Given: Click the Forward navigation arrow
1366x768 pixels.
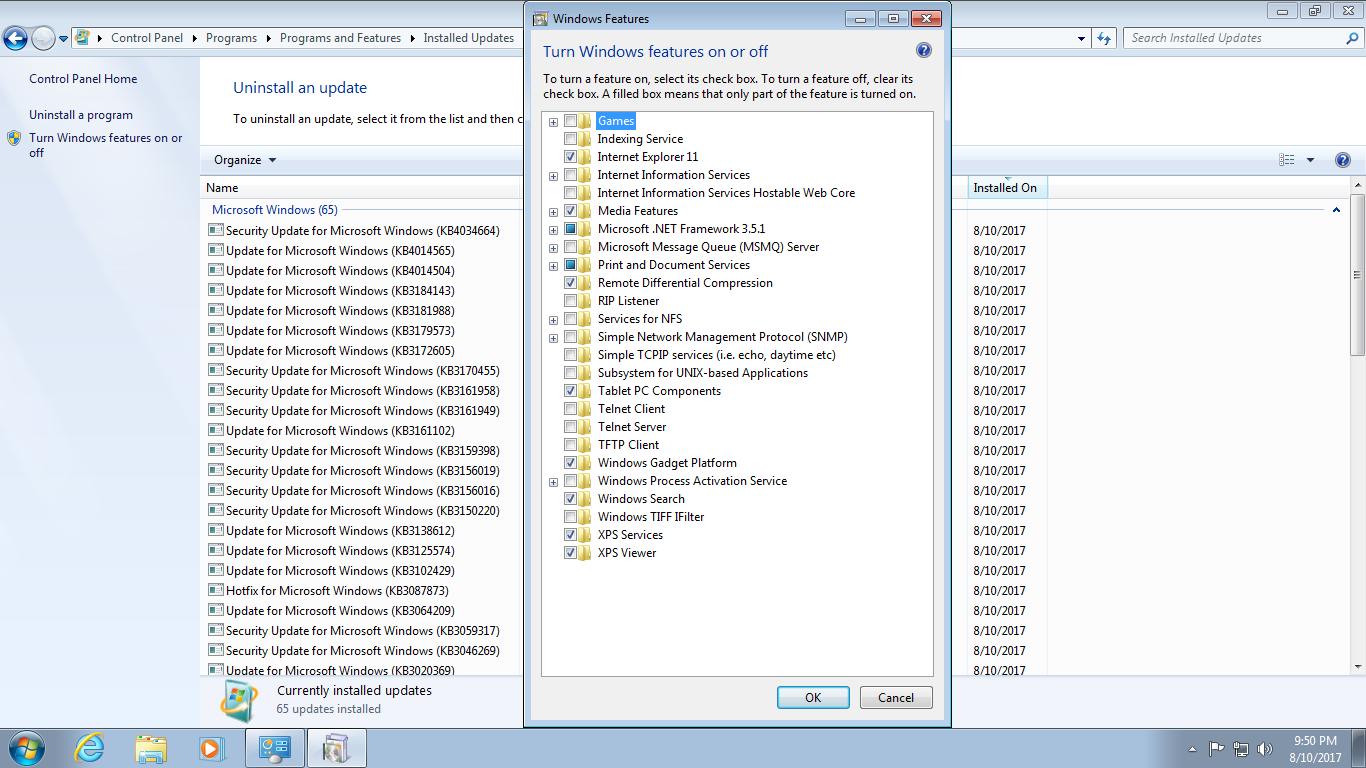Looking at the screenshot, I should (43, 38).
